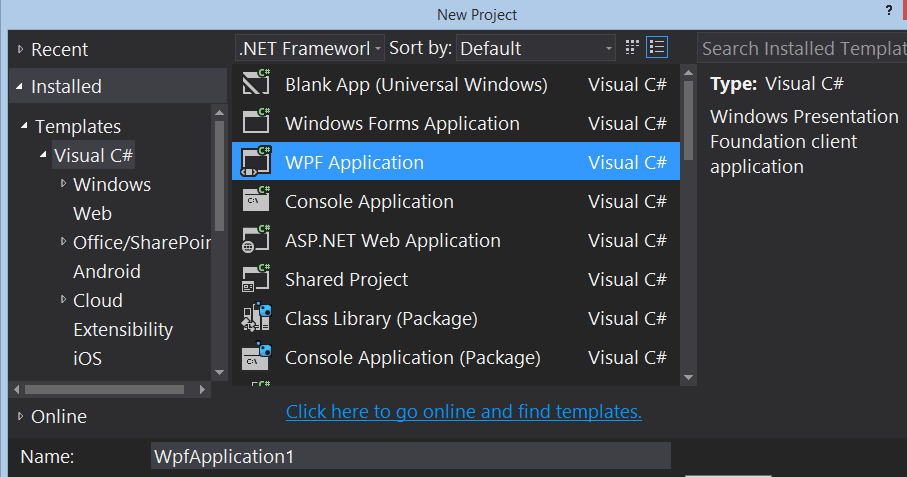The height and width of the screenshot is (477, 907).
Task: Click the Blank App (Universal Windows) template icon
Action: (x=256, y=83)
